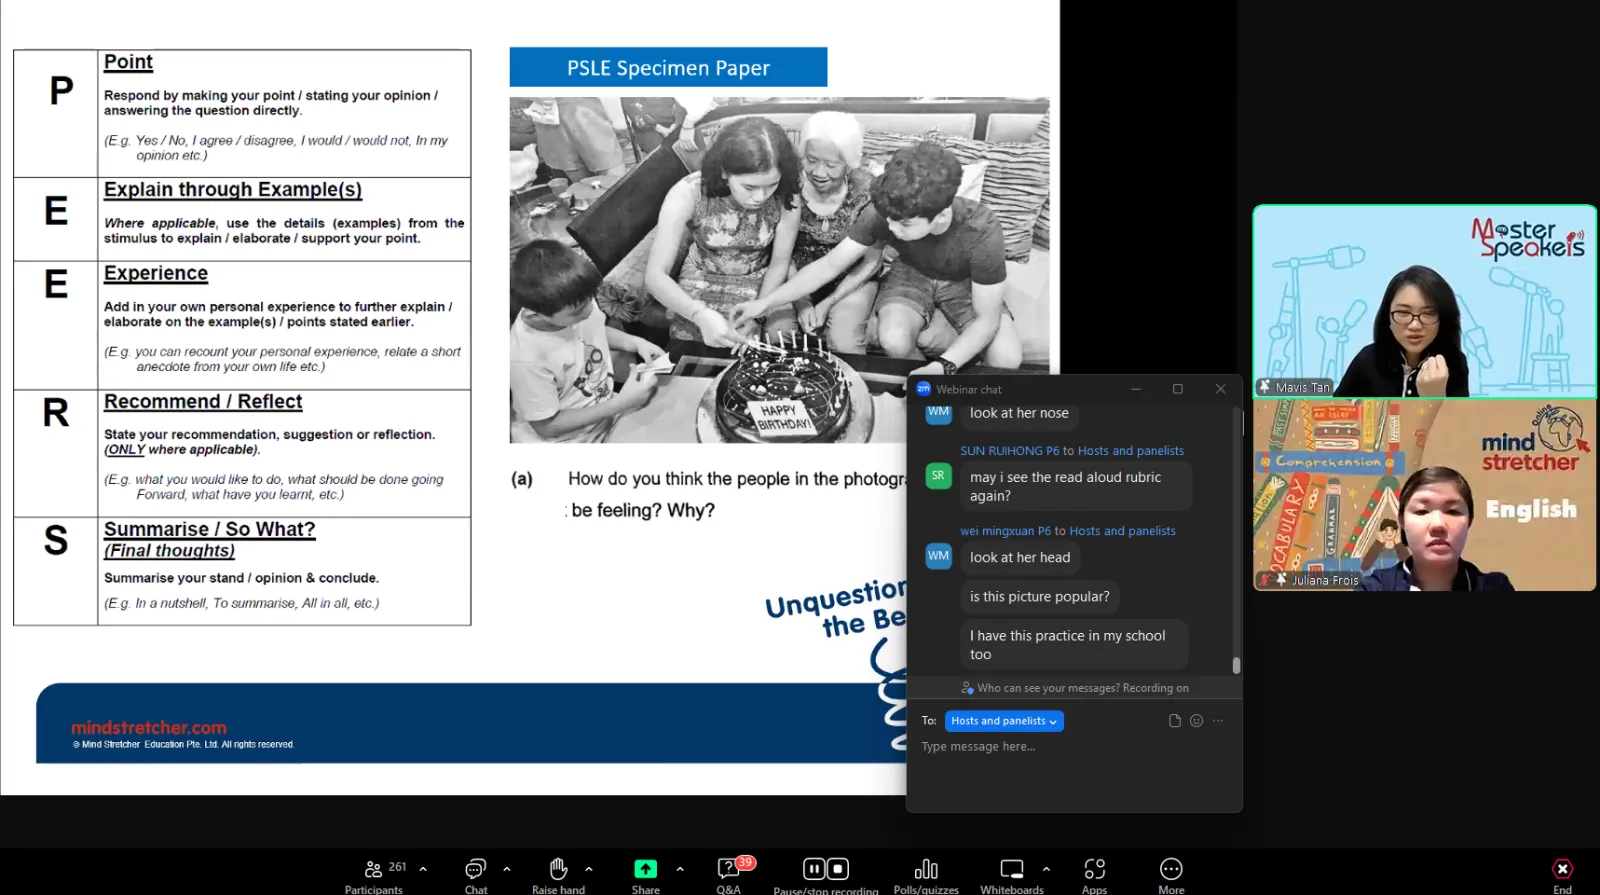Viewport: 1600px width, 895px height.
Task: Open the Apps icon
Action: [x=1094, y=875]
